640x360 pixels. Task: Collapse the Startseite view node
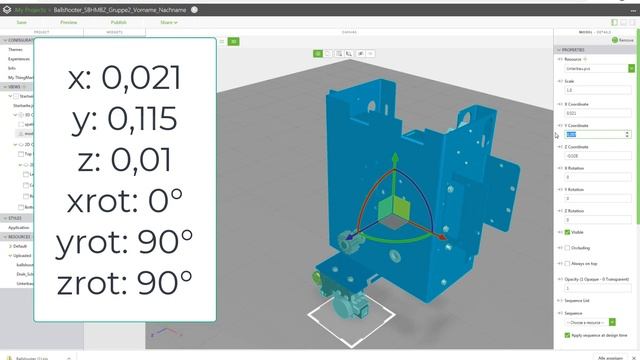[10, 96]
